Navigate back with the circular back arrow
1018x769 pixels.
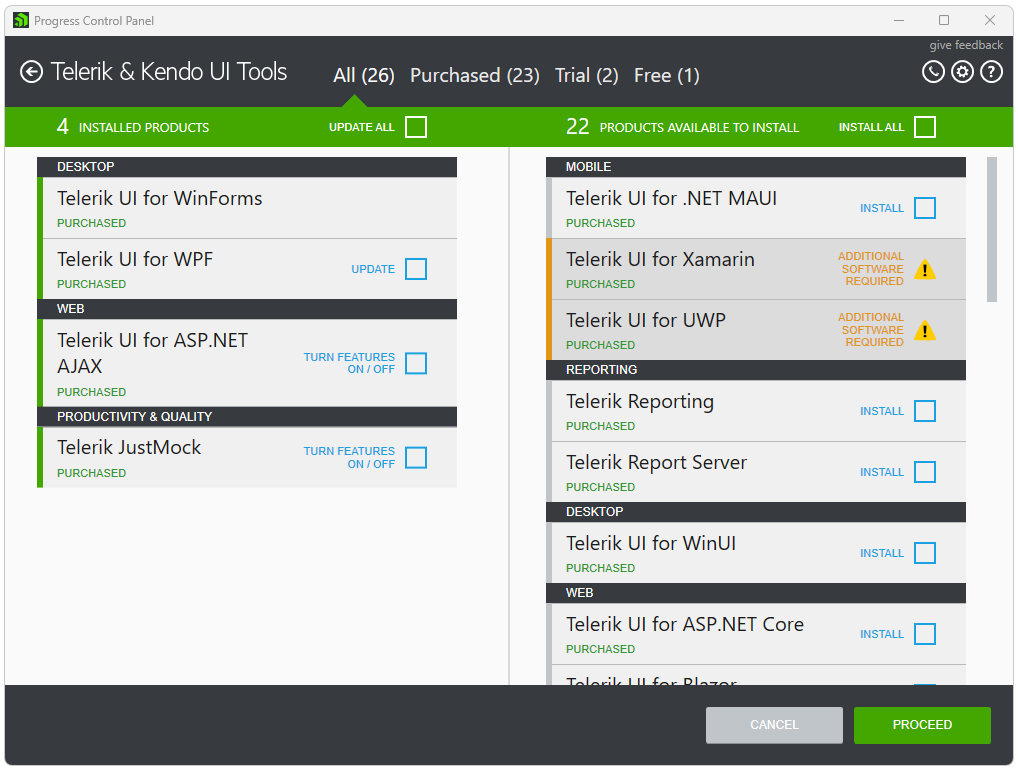click(x=31, y=71)
